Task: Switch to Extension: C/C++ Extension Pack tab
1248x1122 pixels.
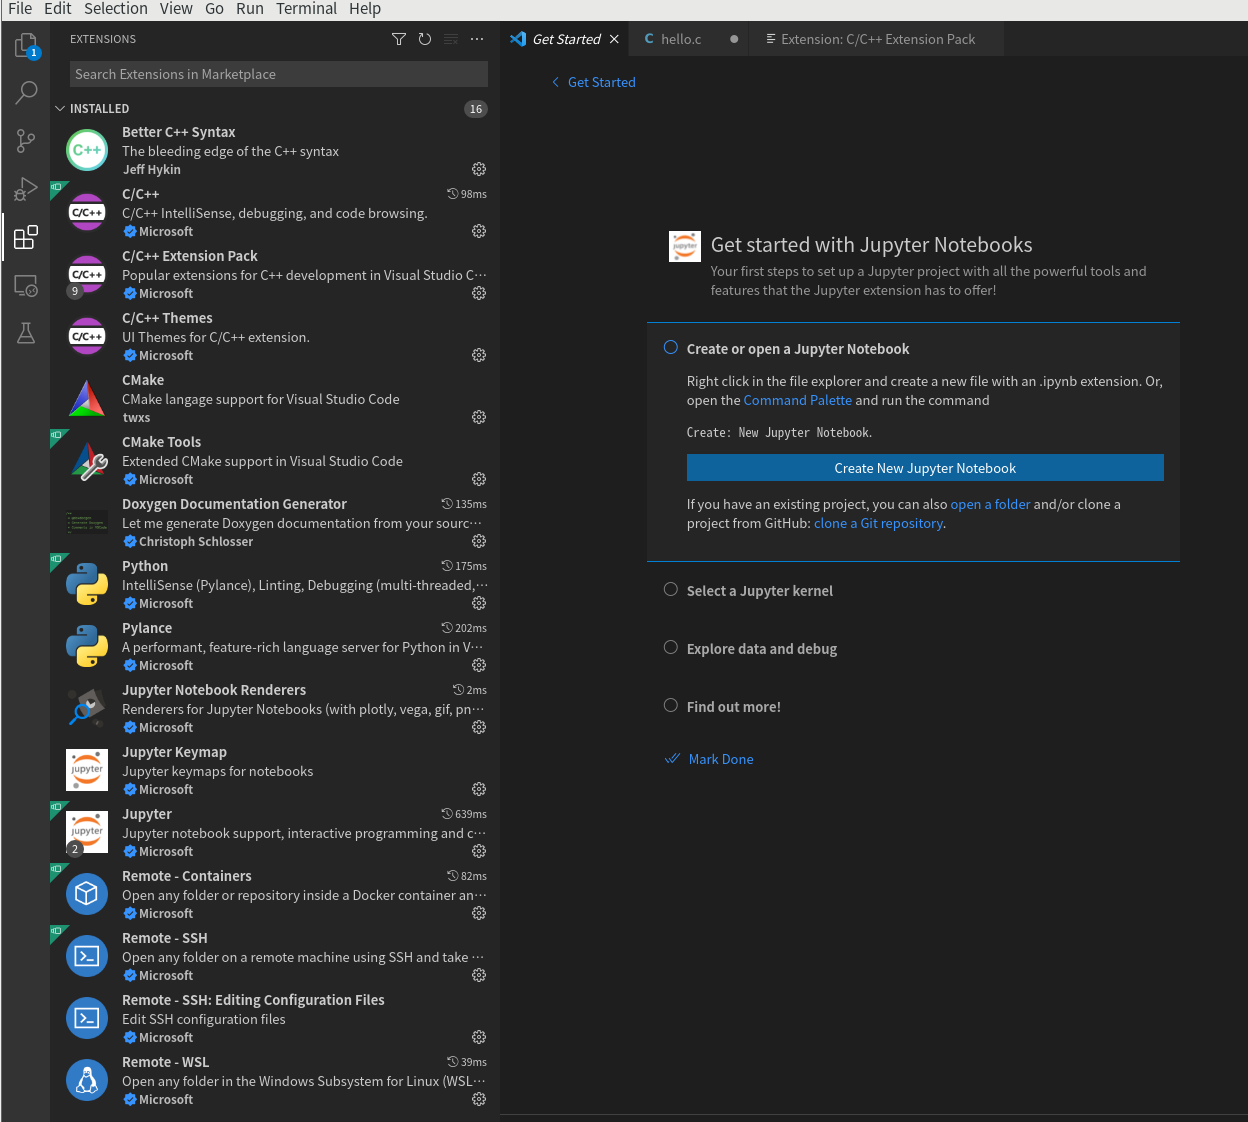Action: tap(877, 39)
